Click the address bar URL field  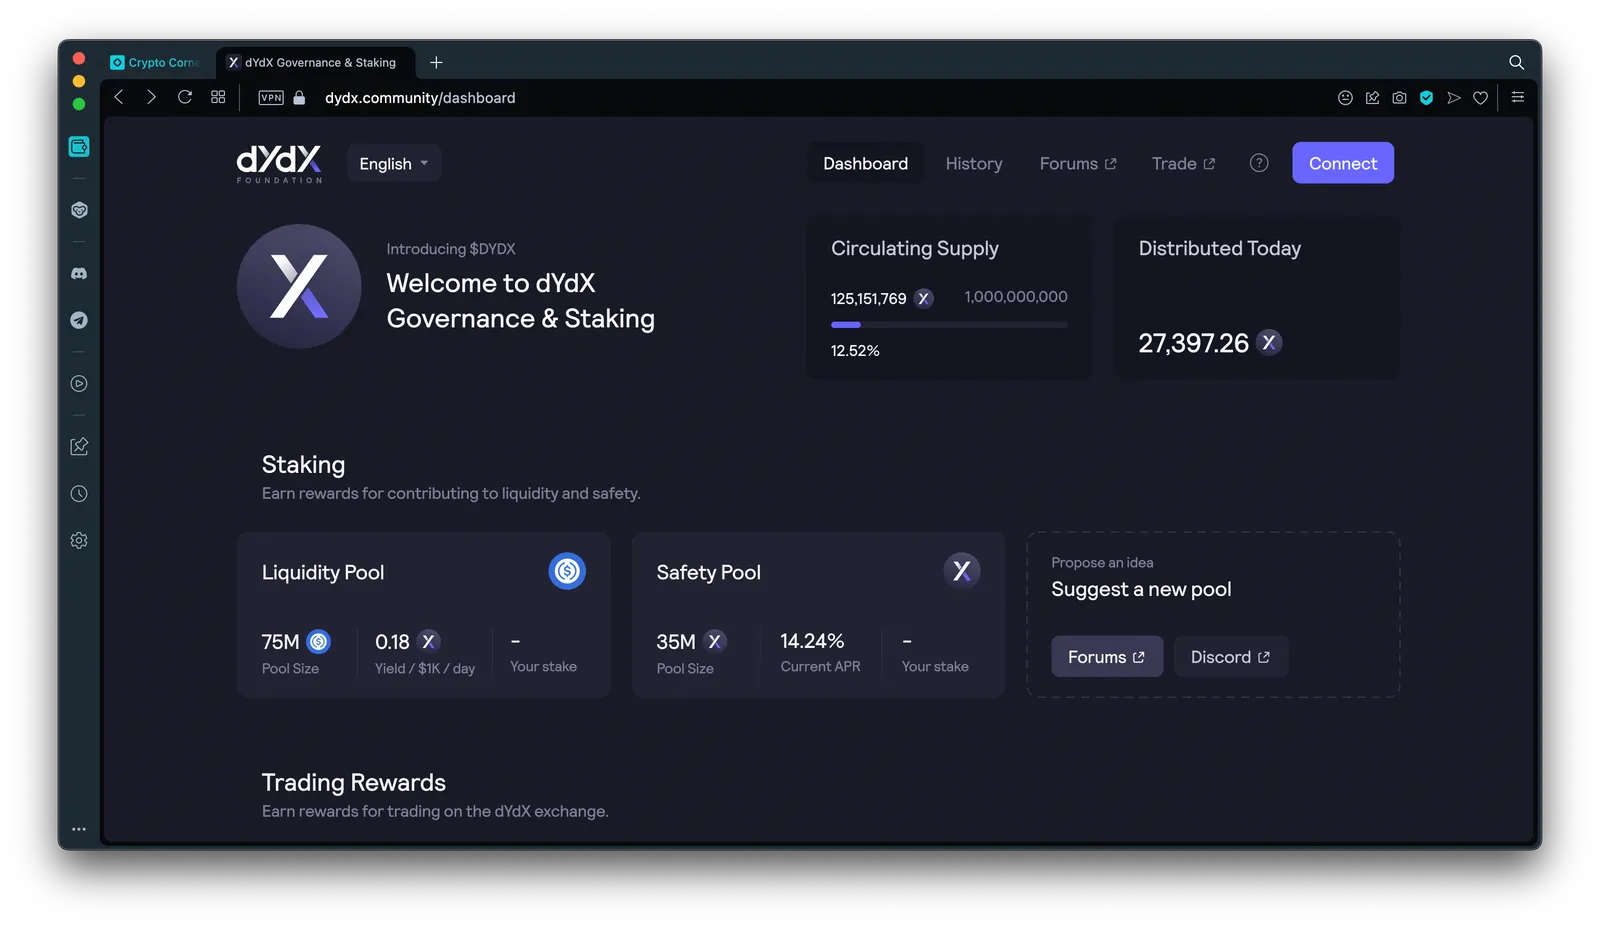pos(420,97)
